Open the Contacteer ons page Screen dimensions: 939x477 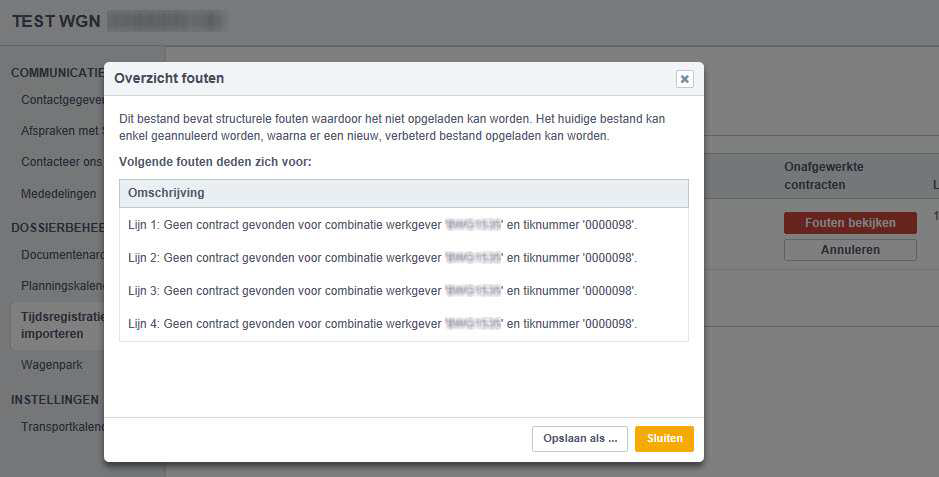[62, 162]
